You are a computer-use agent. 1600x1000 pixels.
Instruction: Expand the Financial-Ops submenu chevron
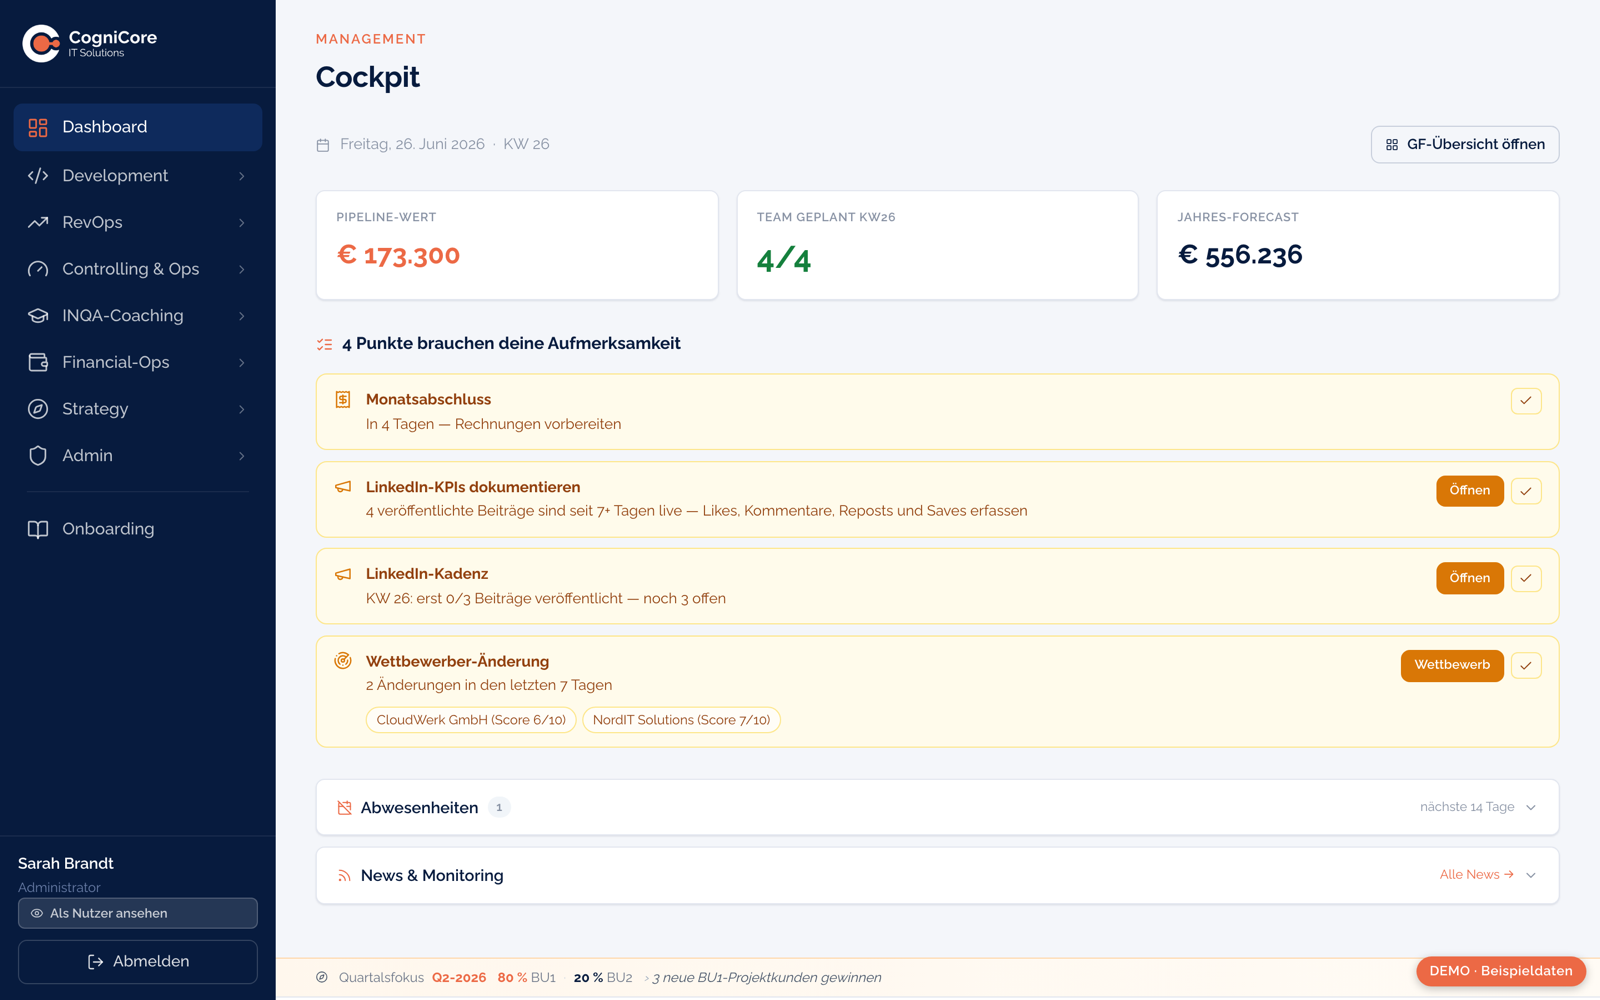pyautogui.click(x=242, y=363)
